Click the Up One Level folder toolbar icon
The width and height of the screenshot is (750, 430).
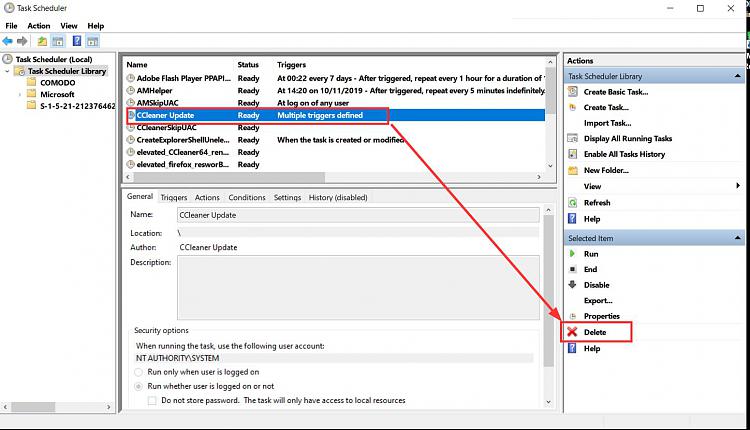(x=42, y=41)
